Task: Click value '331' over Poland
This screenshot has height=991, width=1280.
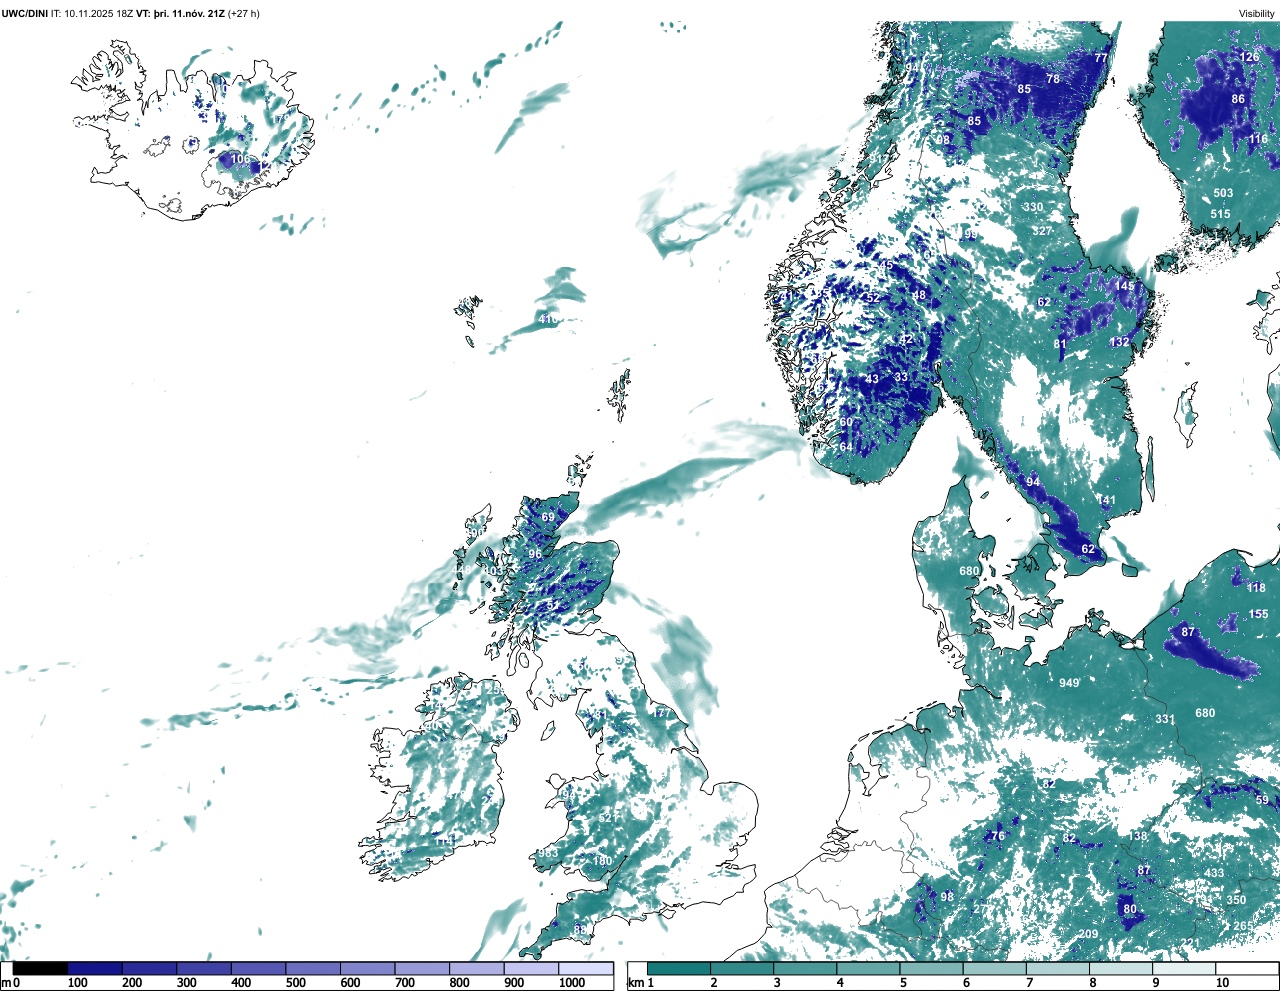Action: tap(1165, 719)
